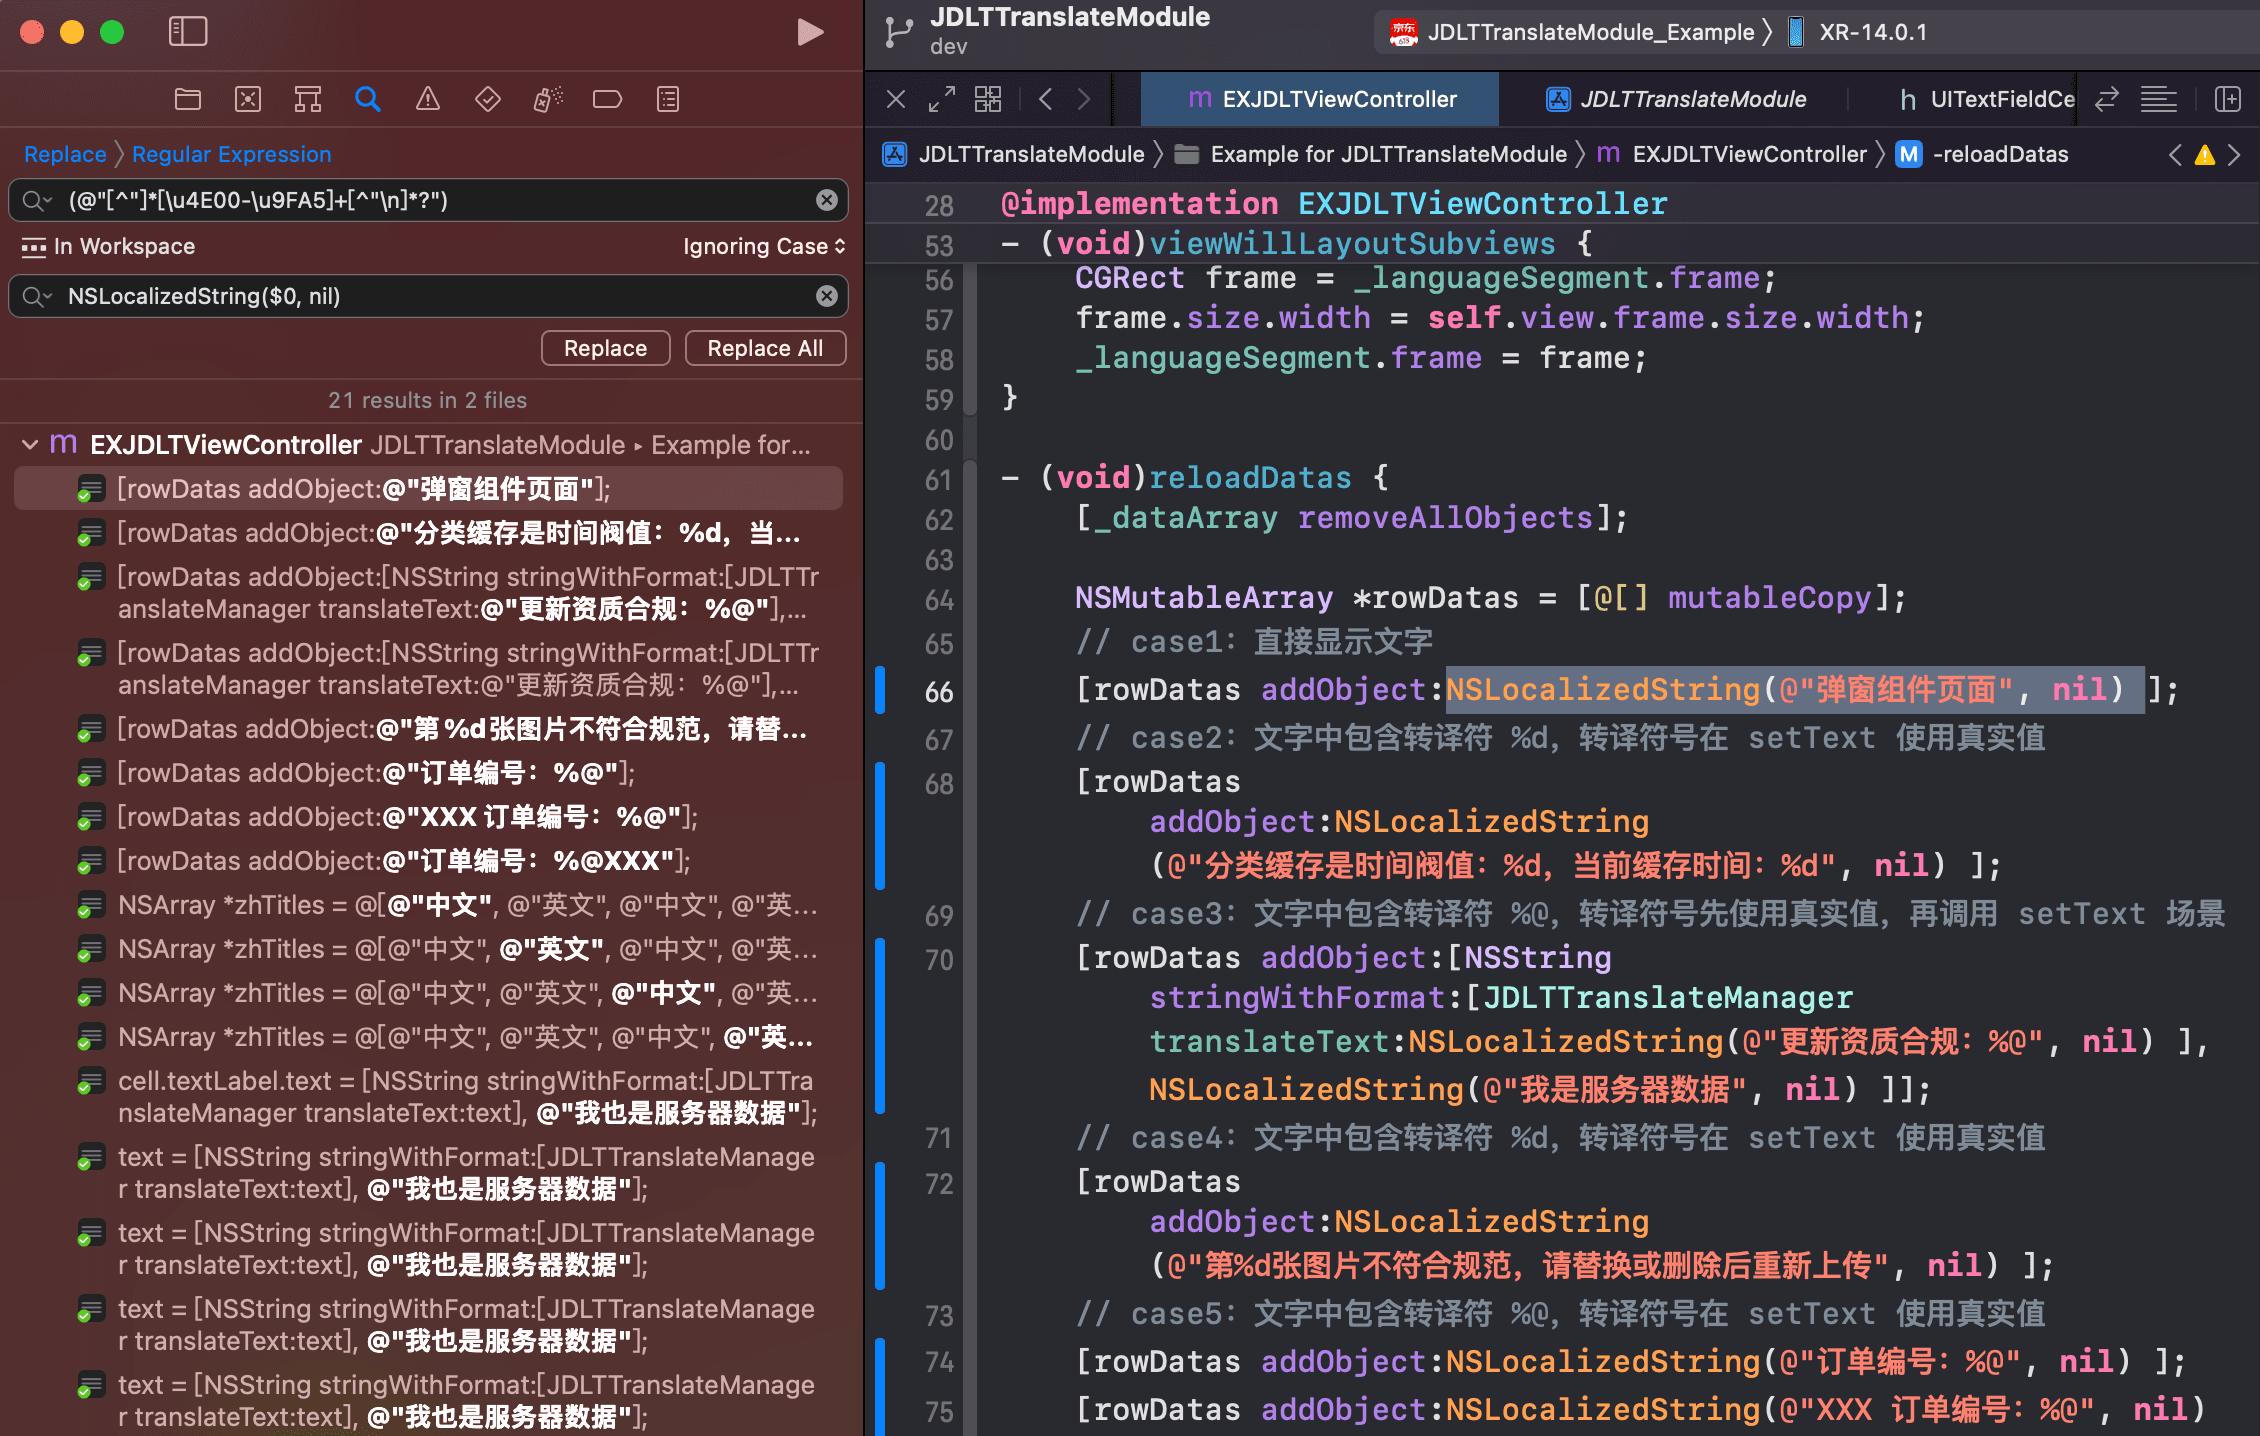The height and width of the screenshot is (1436, 2260).
Task: Click the Replace button
Action: click(605, 348)
